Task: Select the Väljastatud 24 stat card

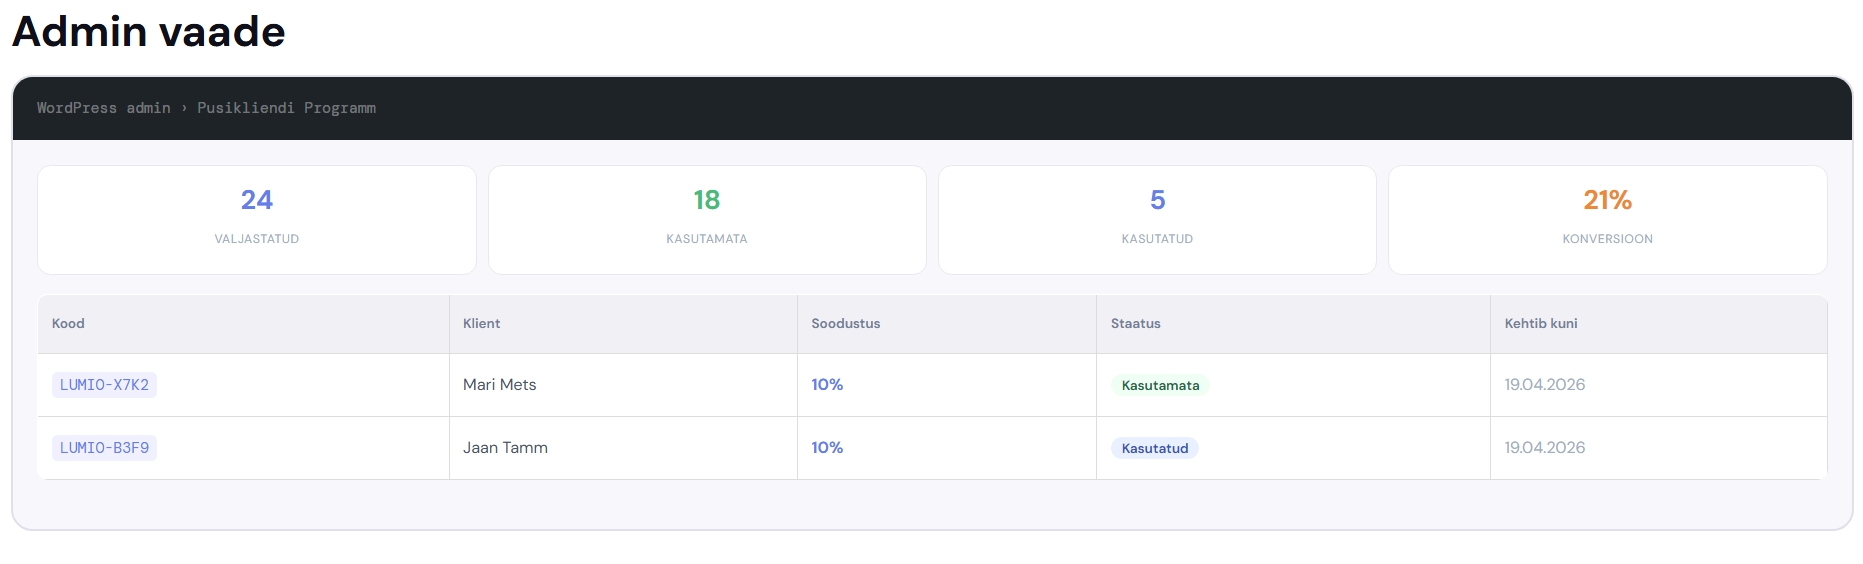Action: coord(257,220)
